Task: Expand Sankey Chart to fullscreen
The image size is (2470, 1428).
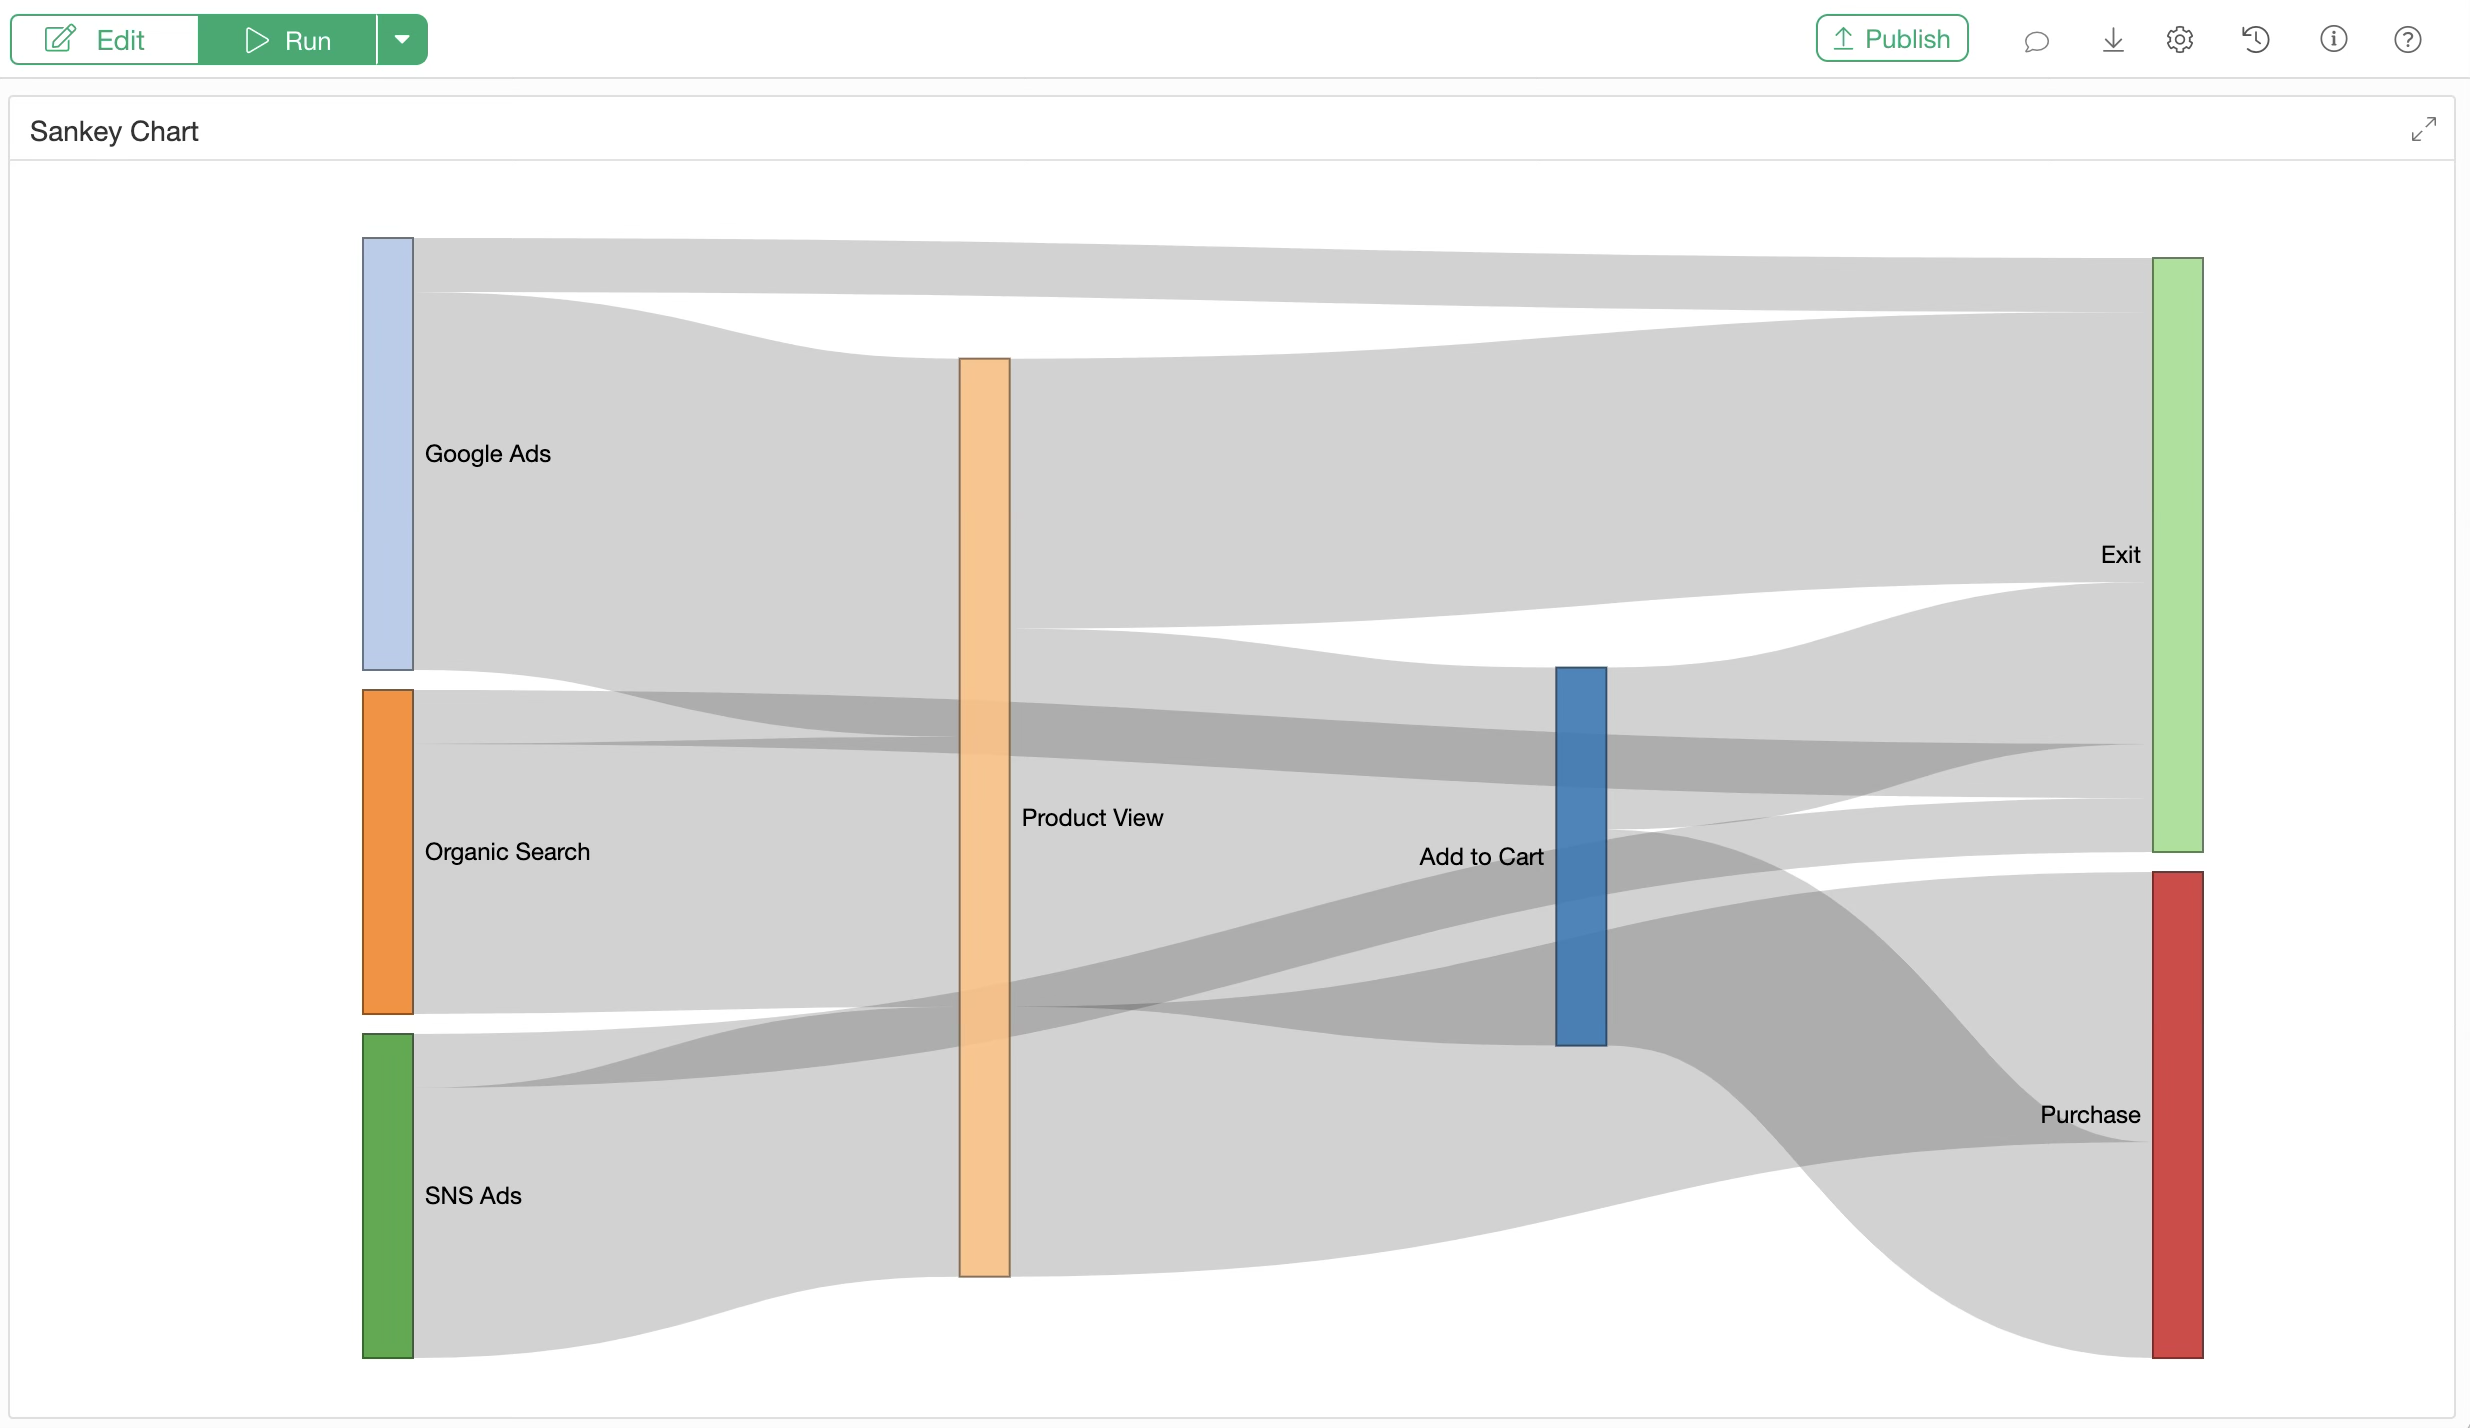Action: point(2423,129)
